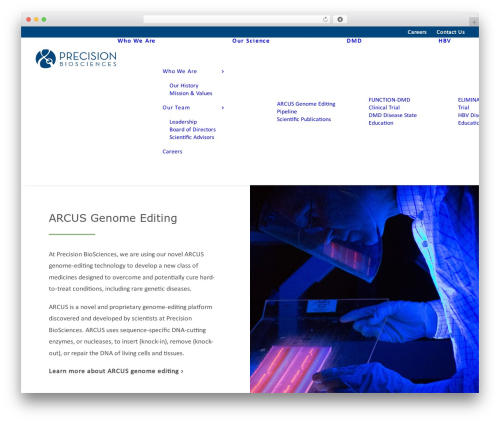Image resolution: width=500 pixels, height=423 pixels.
Task: Expand the Who We Are submenu chevron
Action: 223,71
